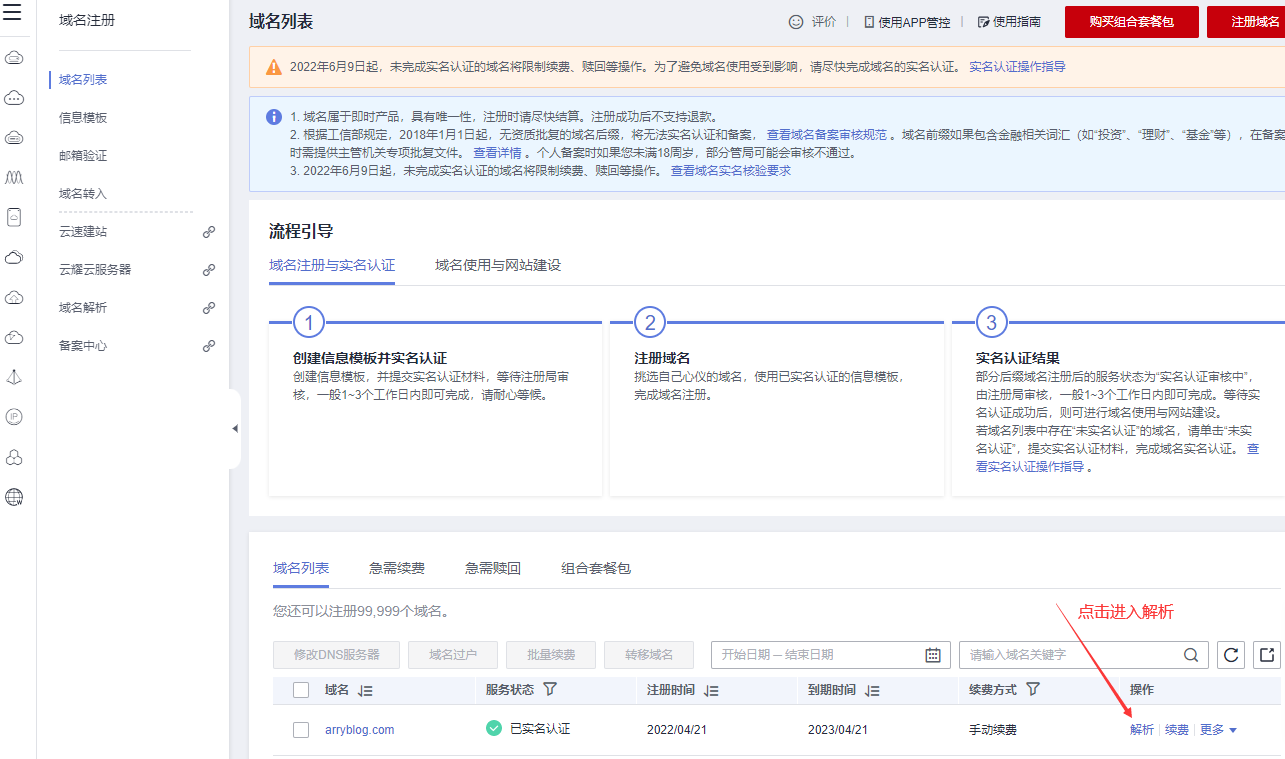This screenshot has width=1285, height=759.
Task: Click the domain keyword search field
Action: 1083,655
